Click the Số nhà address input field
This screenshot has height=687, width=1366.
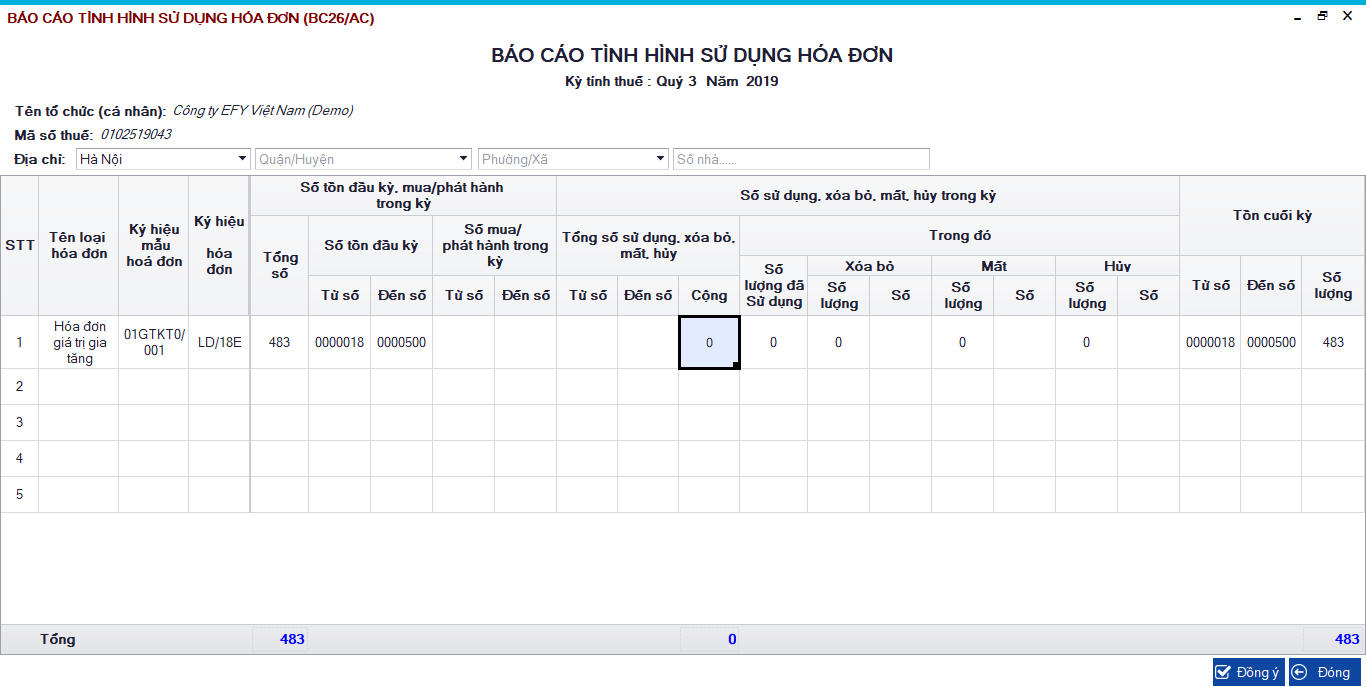802,159
